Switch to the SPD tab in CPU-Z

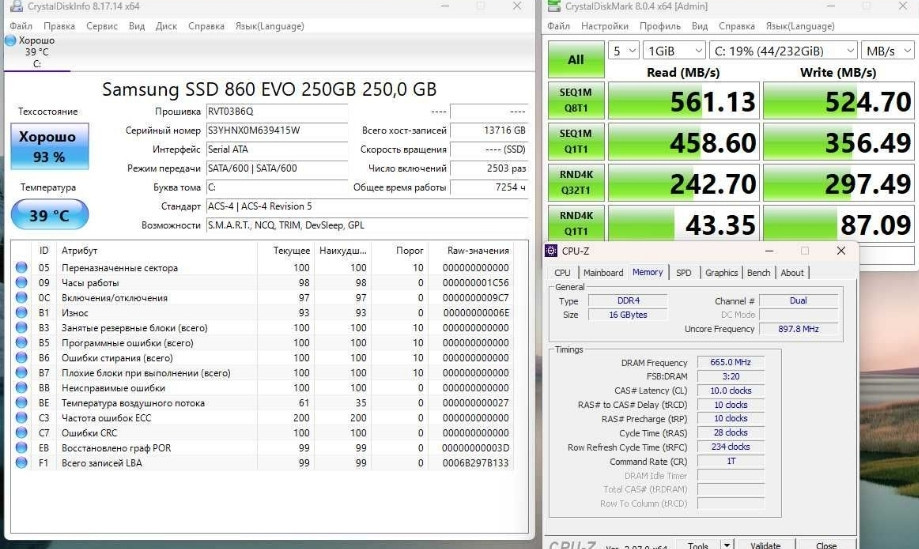(x=683, y=272)
